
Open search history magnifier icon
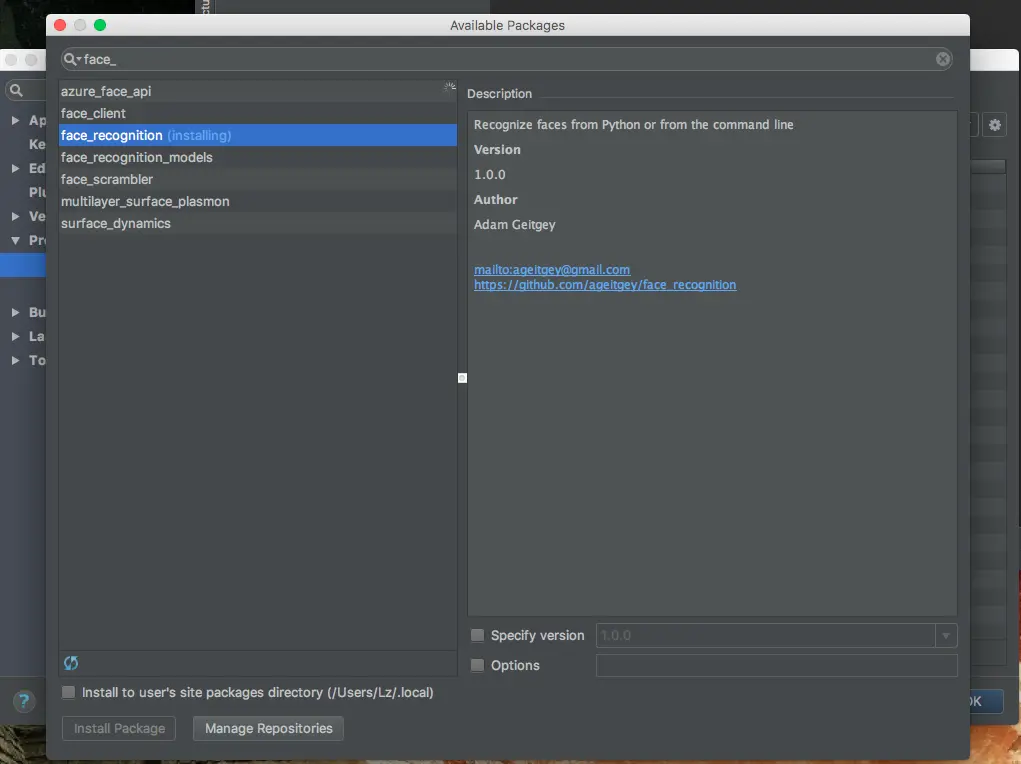coord(72,59)
